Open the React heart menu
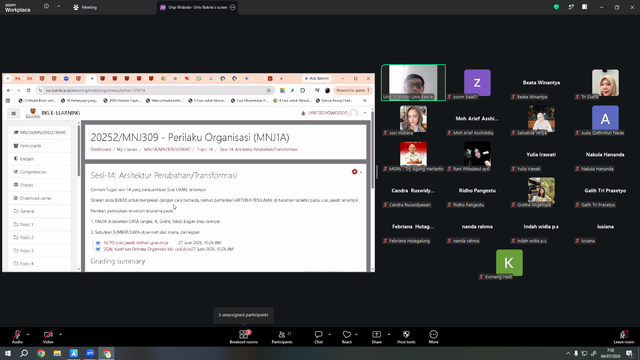Screen dimensions: 640x360 point(347,335)
